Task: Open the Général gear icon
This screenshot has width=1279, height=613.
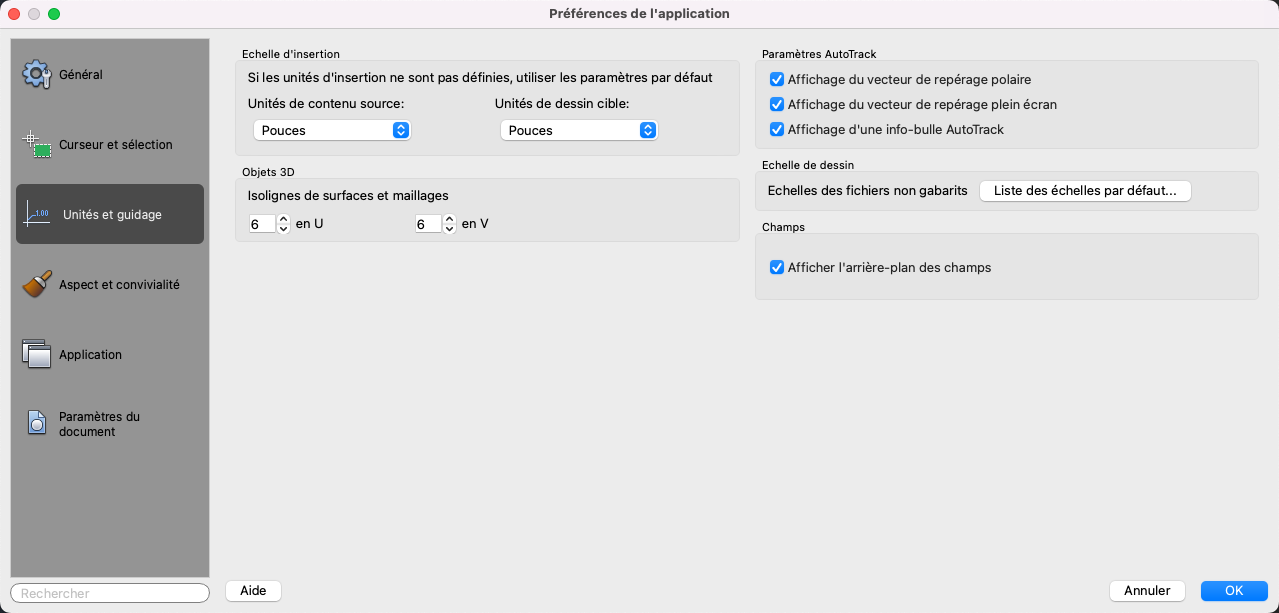Action: pos(37,74)
